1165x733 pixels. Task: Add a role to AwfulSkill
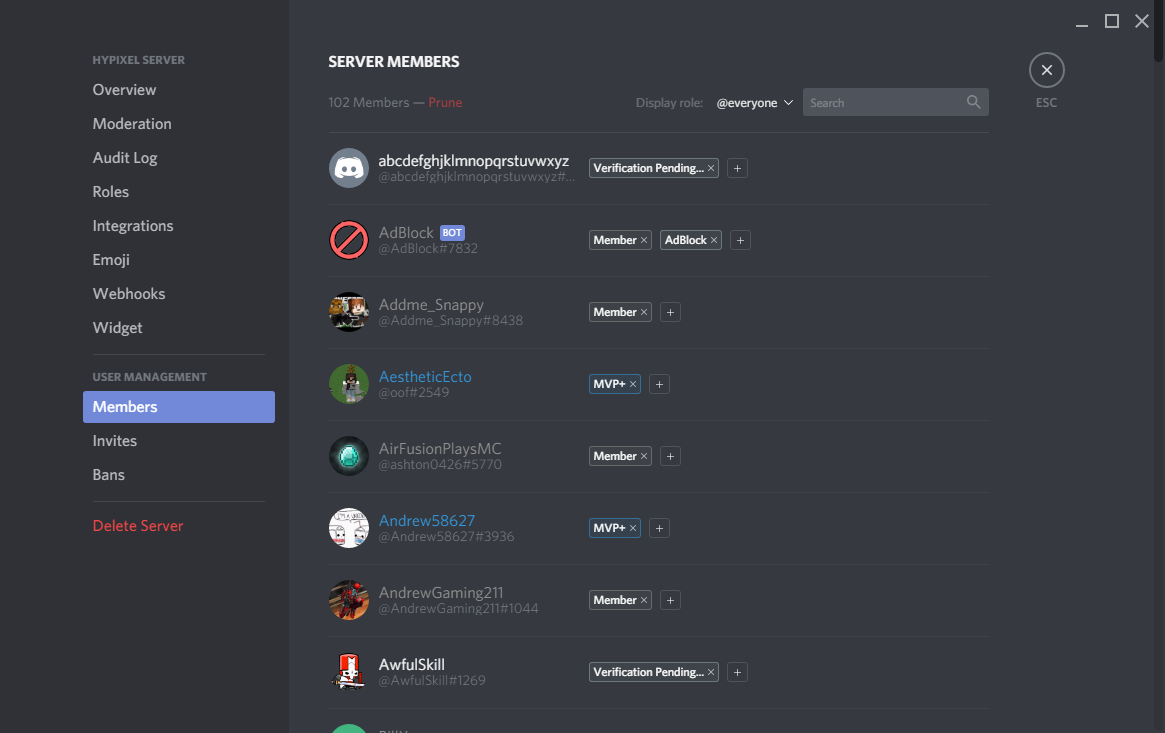(737, 672)
